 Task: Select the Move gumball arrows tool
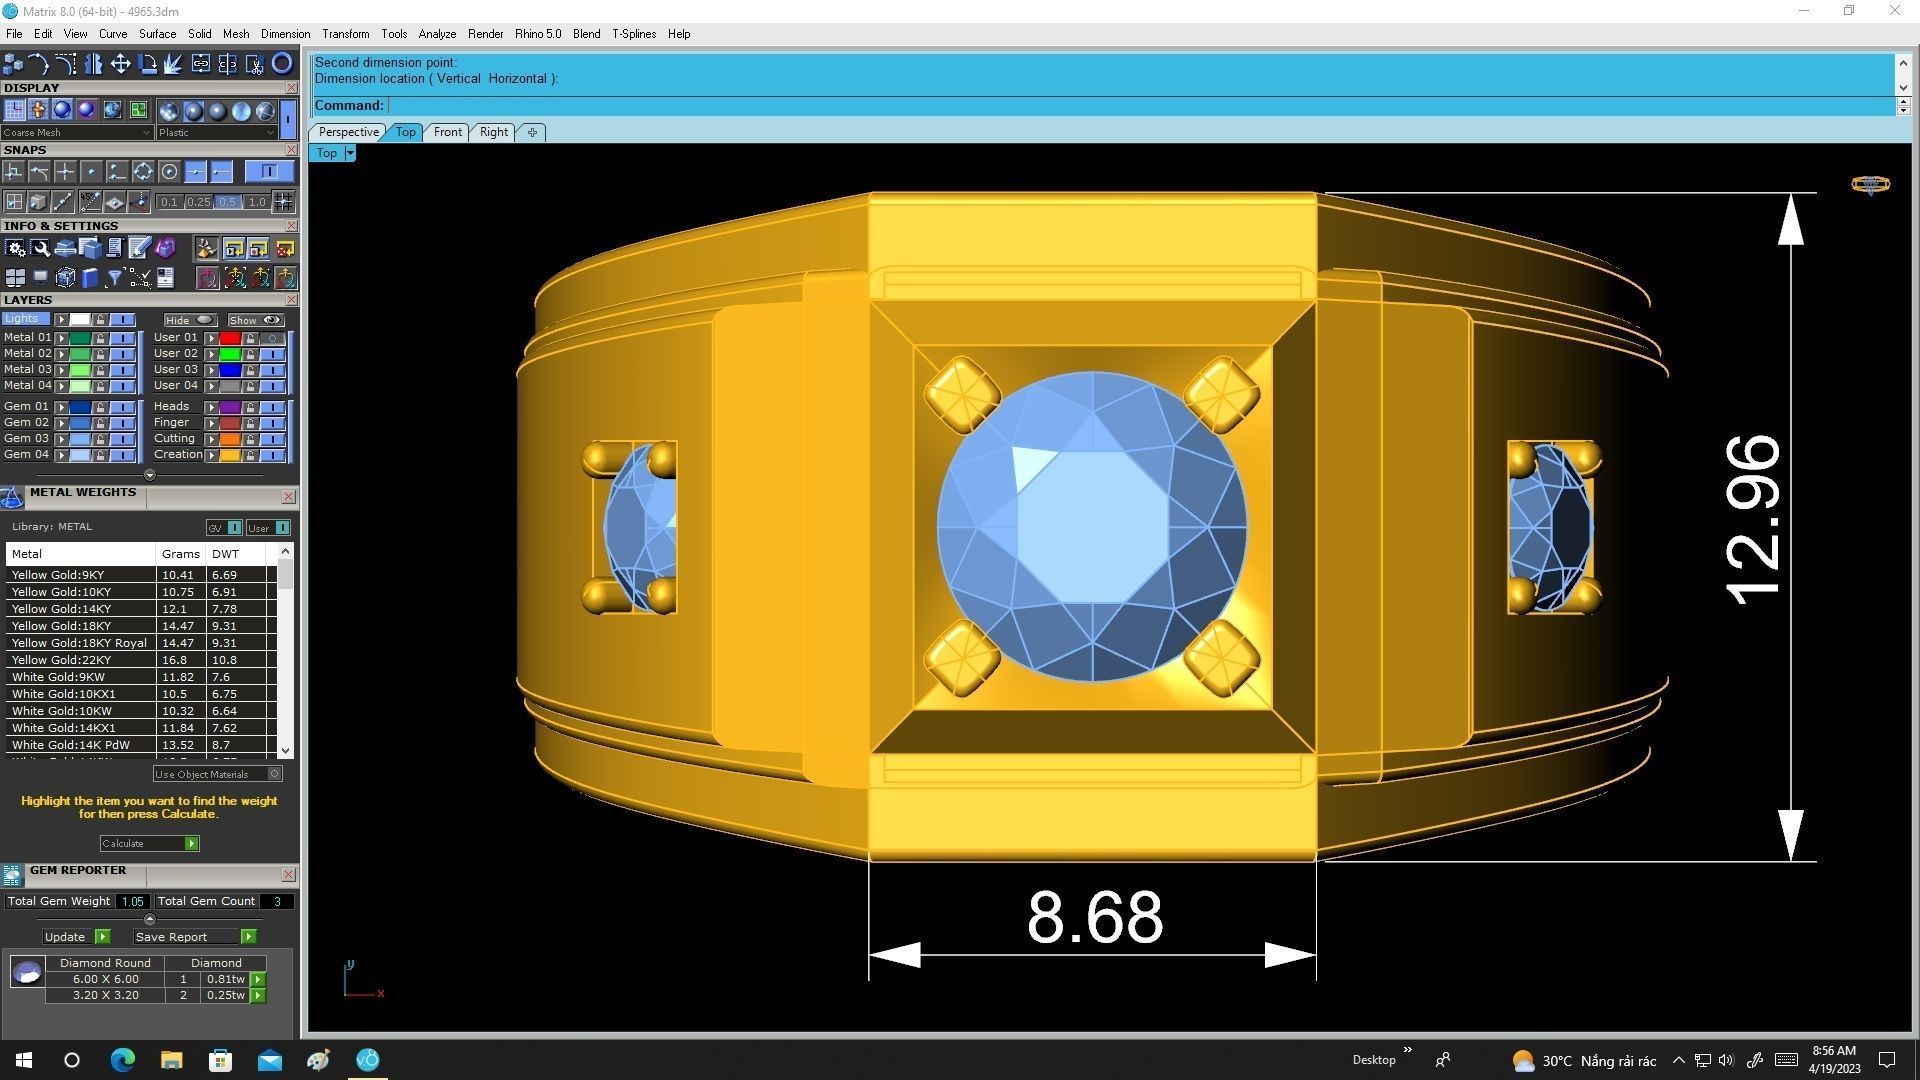tap(120, 64)
